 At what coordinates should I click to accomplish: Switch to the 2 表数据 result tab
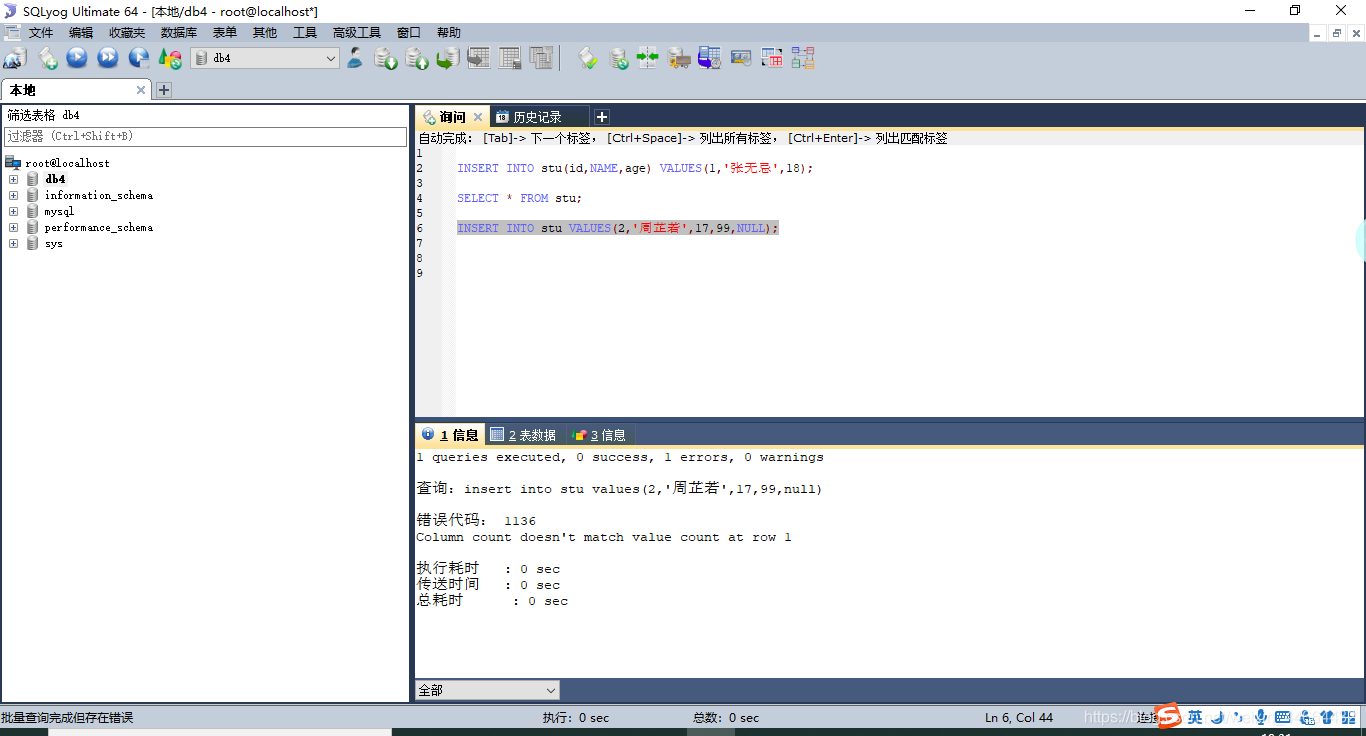pos(524,435)
